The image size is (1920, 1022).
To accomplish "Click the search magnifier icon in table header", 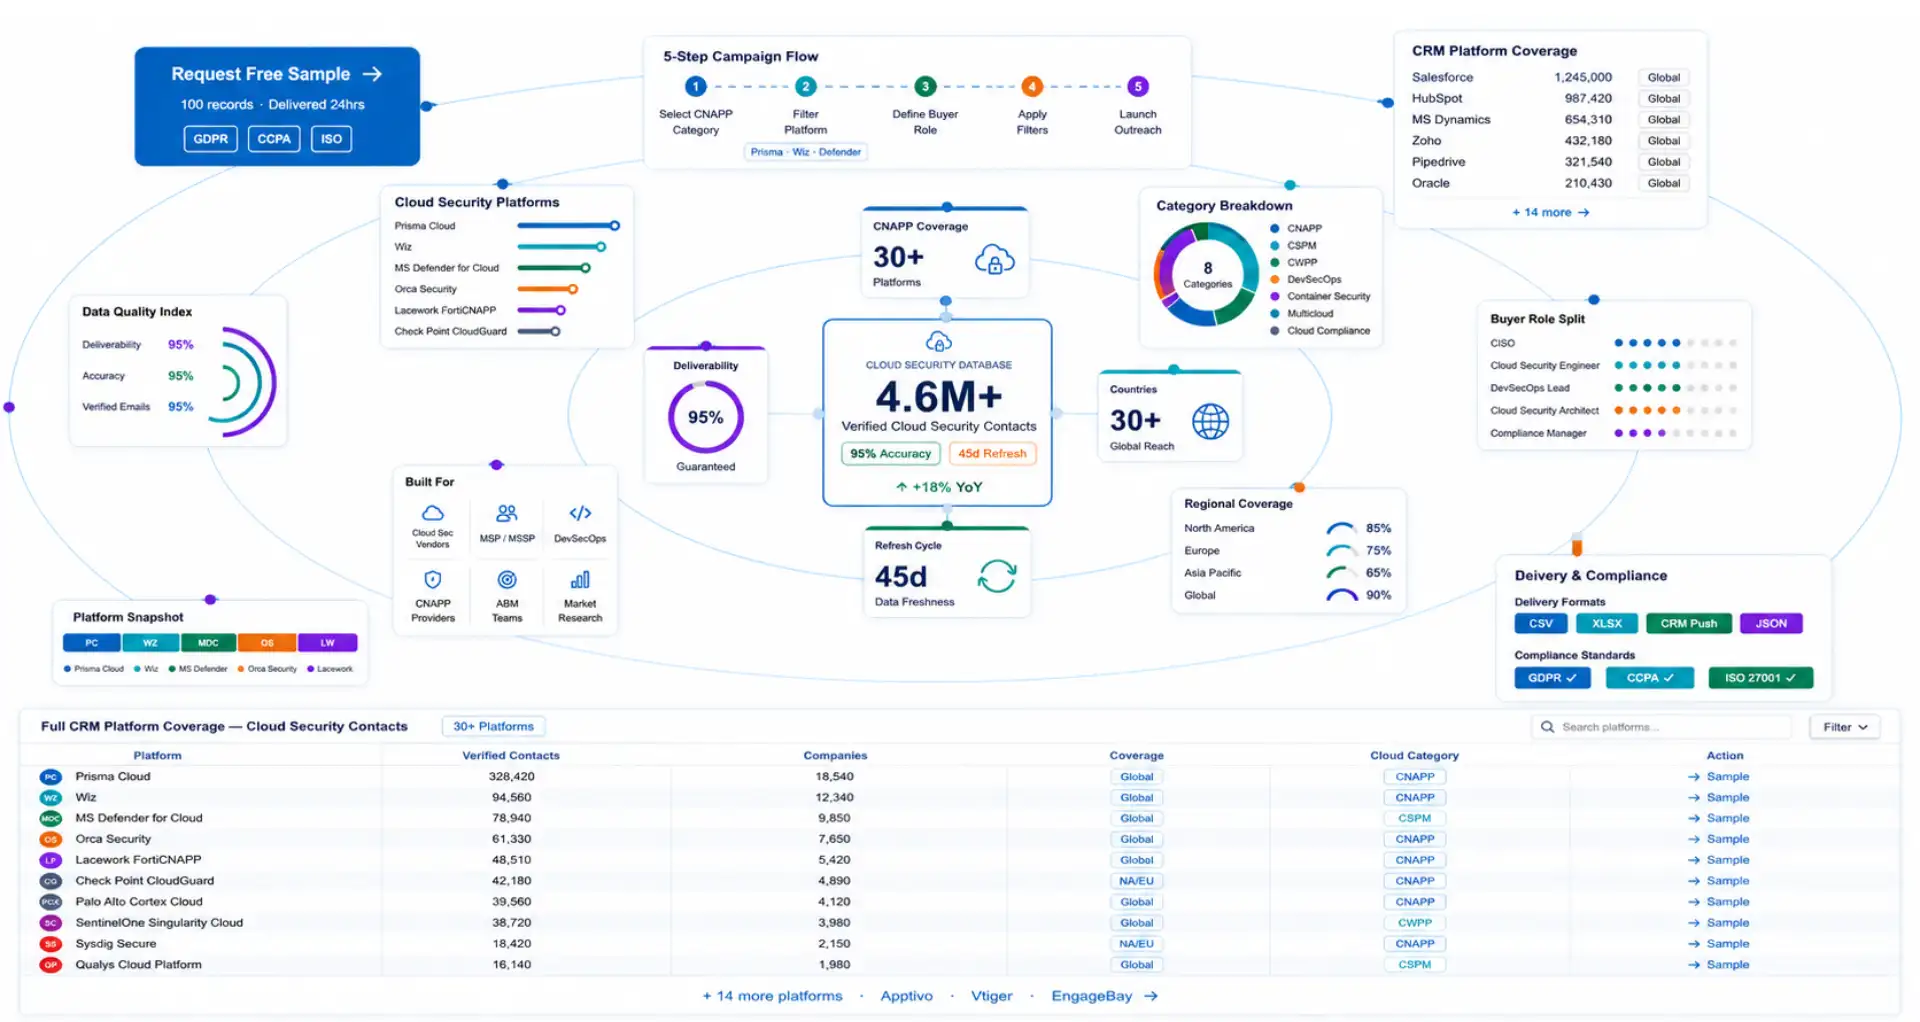I will coord(1547,727).
